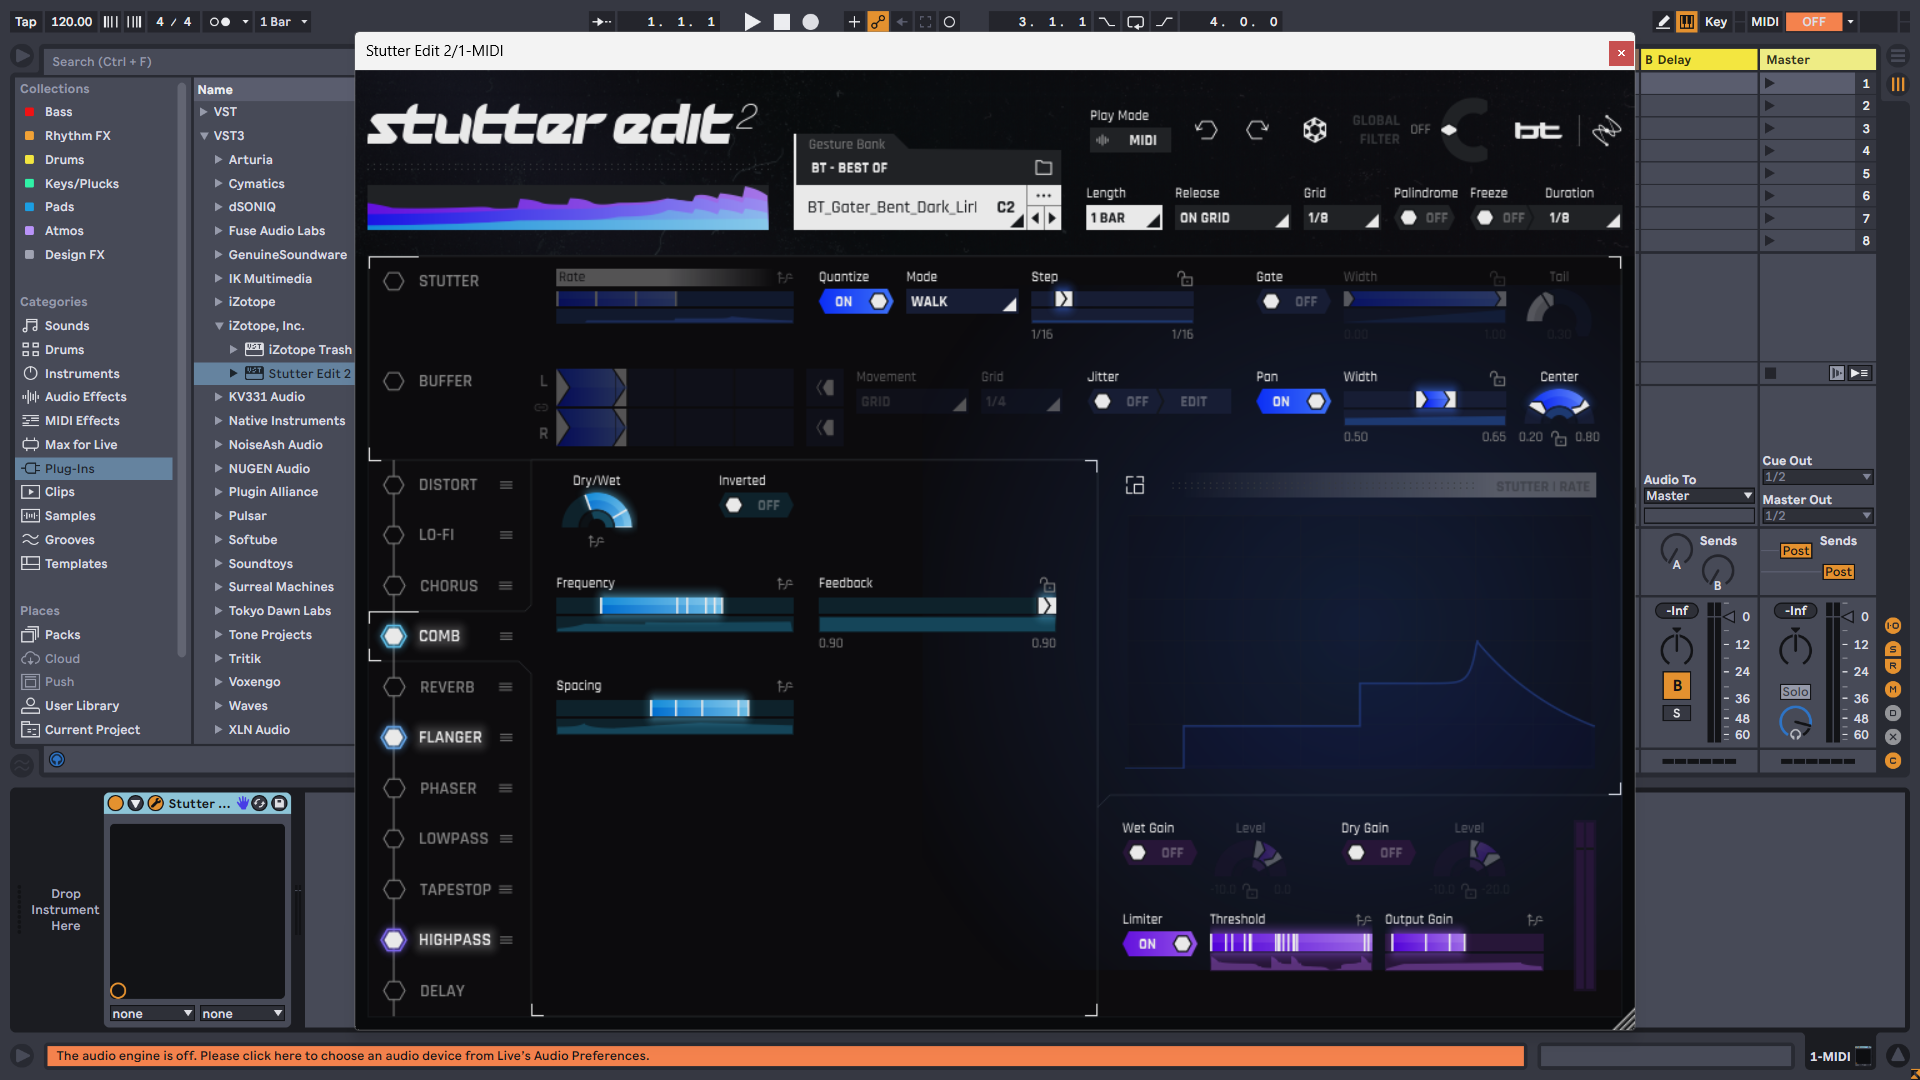Go to the next gesture preset arrow

click(1052, 218)
